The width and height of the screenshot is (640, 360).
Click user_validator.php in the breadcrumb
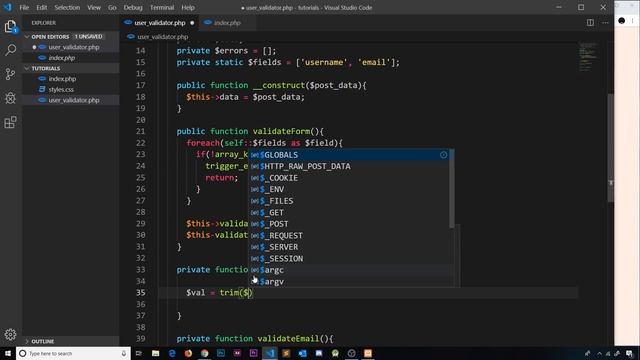pyautogui.click(x=162, y=37)
